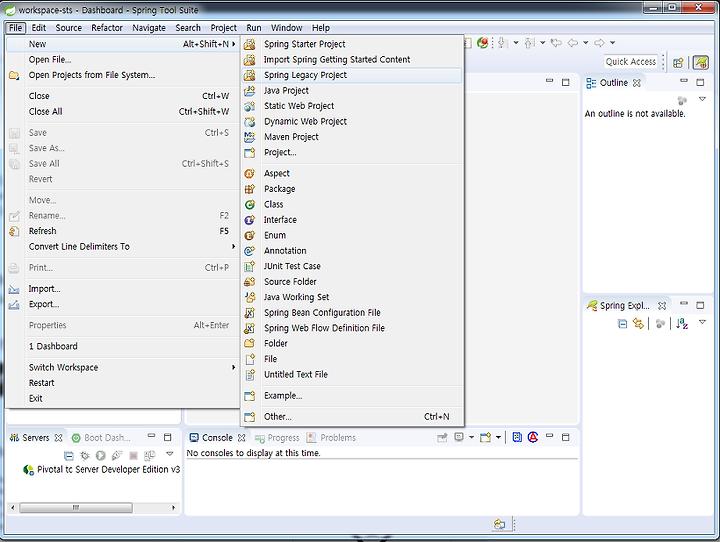Click the Project... wizard icon
The image size is (720, 542).
(x=249, y=152)
